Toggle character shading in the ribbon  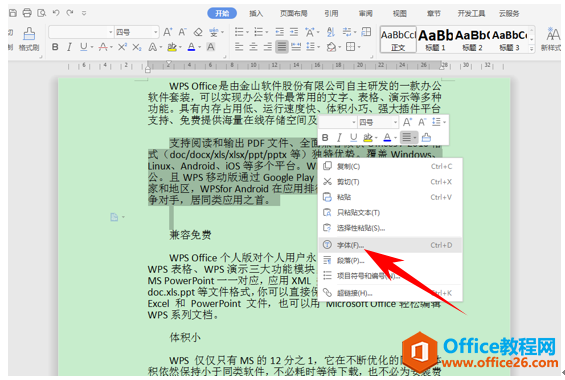pos(211,47)
